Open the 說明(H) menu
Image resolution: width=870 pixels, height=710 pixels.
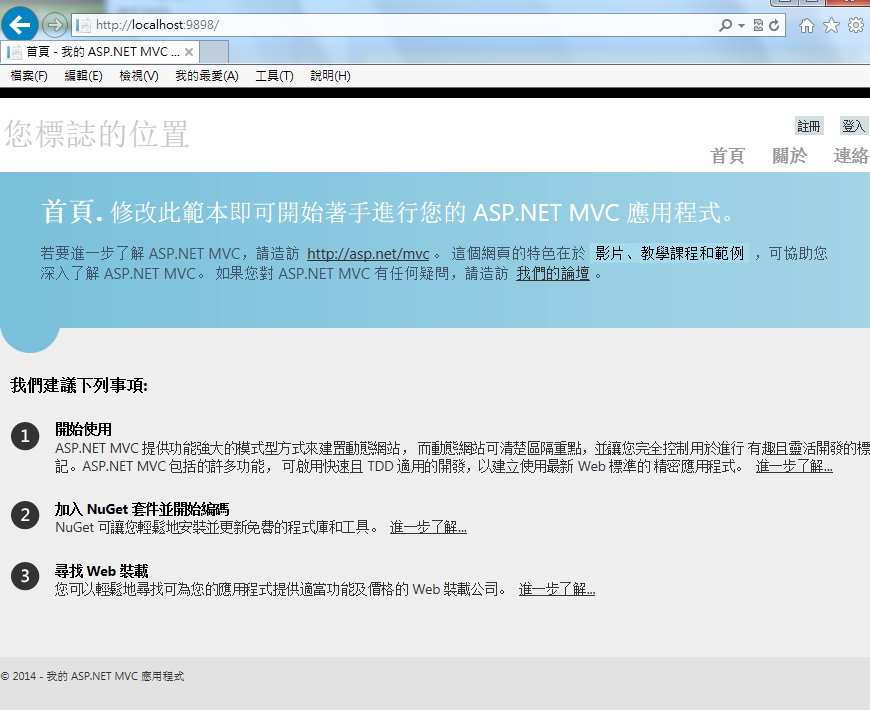pos(330,75)
